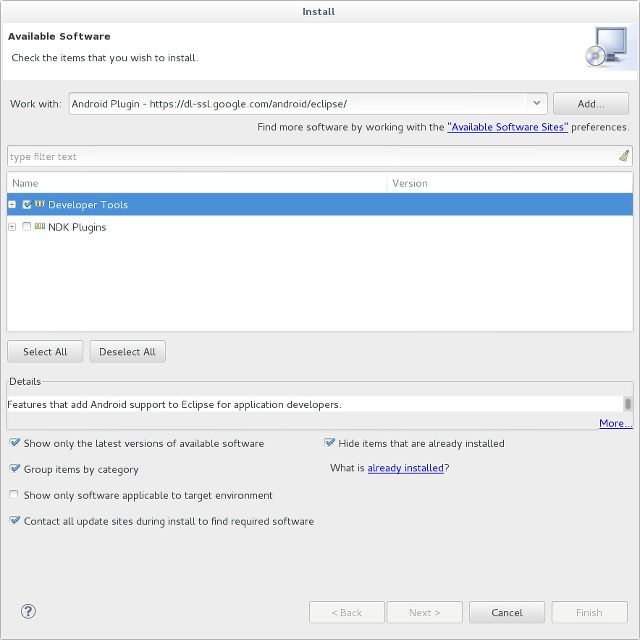Check the NDK Plugins checkbox
640x640 pixels.
click(x=27, y=227)
